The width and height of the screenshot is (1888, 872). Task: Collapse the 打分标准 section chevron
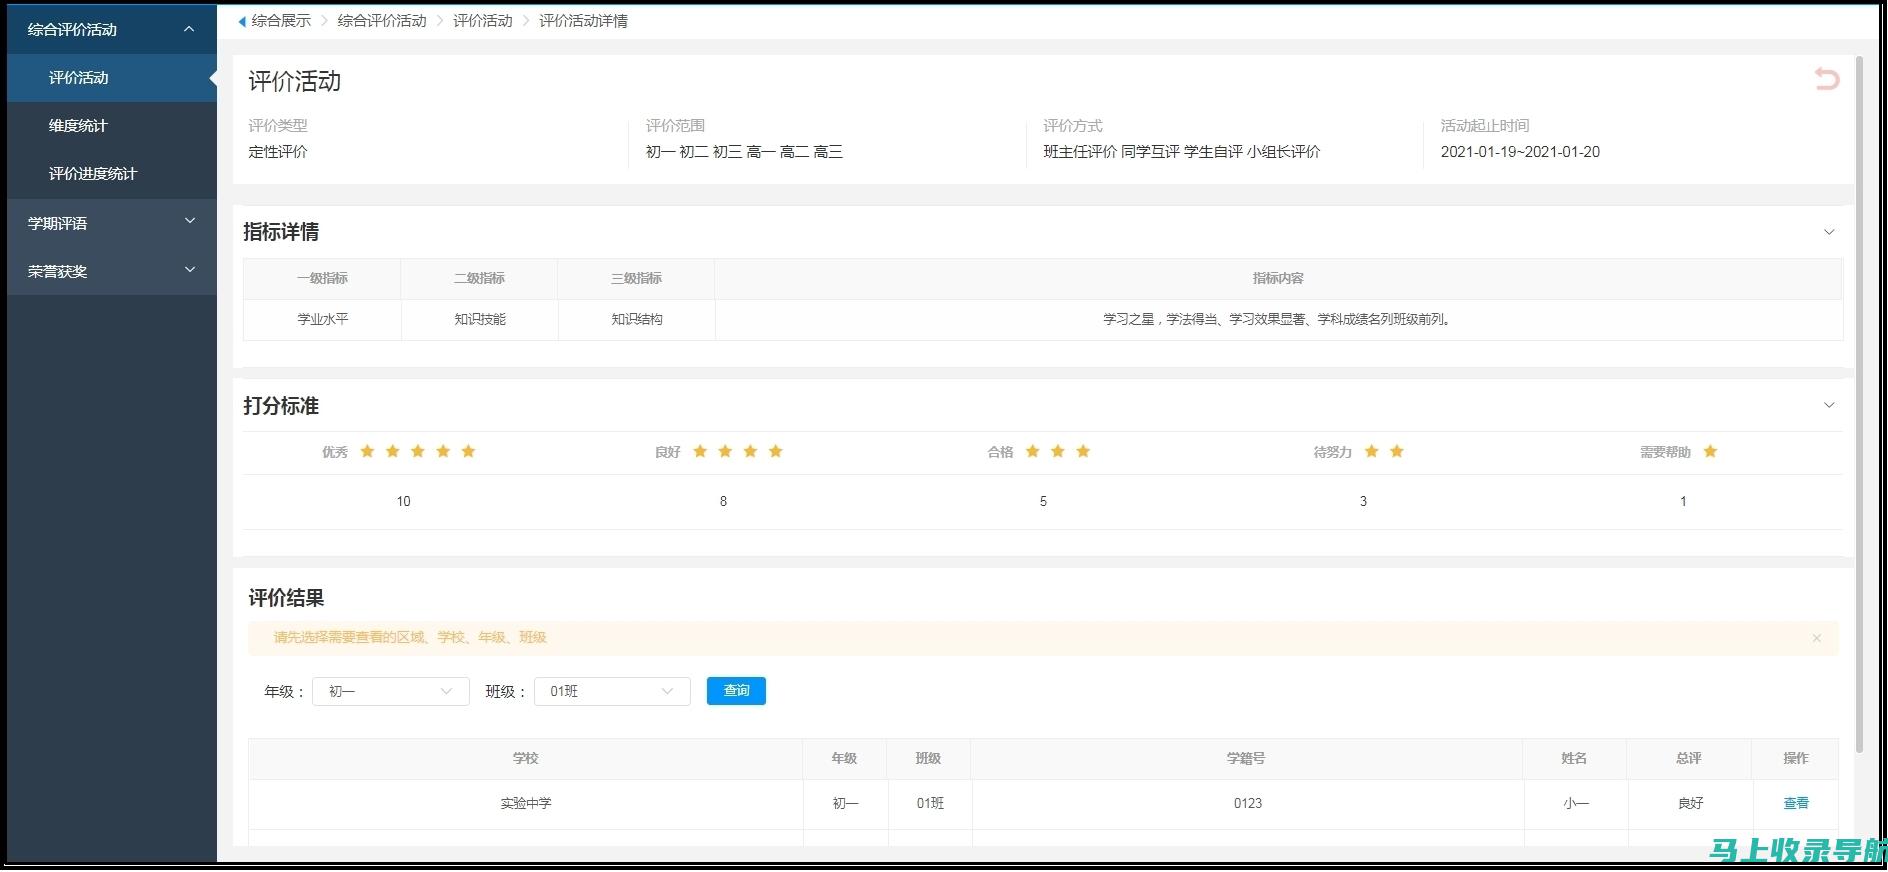1829,405
